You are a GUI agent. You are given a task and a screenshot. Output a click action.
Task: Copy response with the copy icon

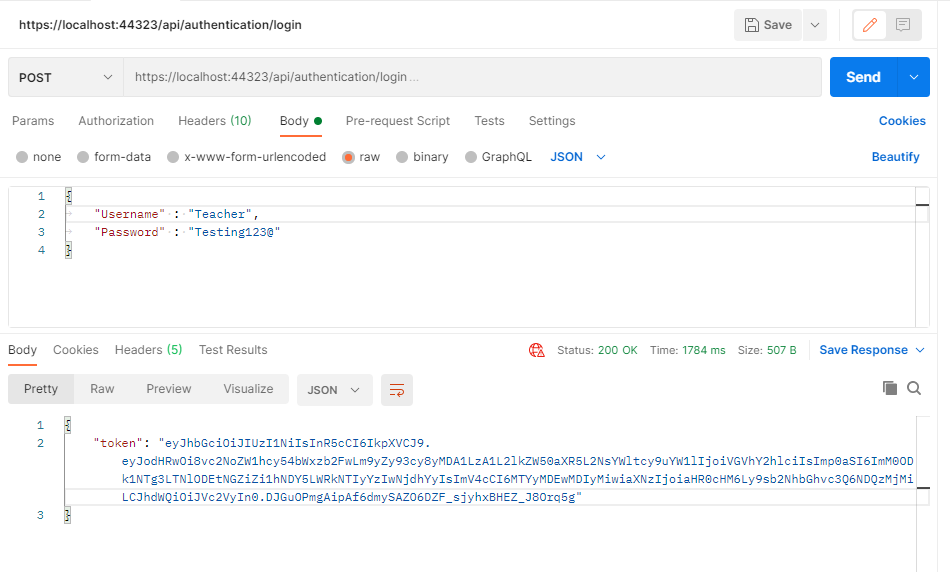[889, 388]
